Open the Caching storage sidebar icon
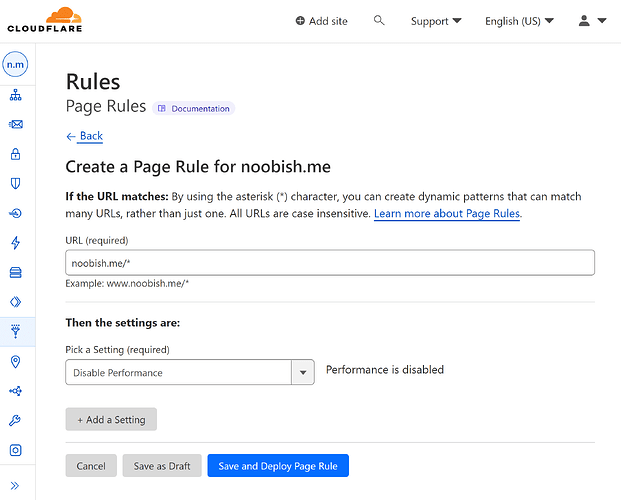The width and height of the screenshot is (621, 500). (x=15, y=272)
